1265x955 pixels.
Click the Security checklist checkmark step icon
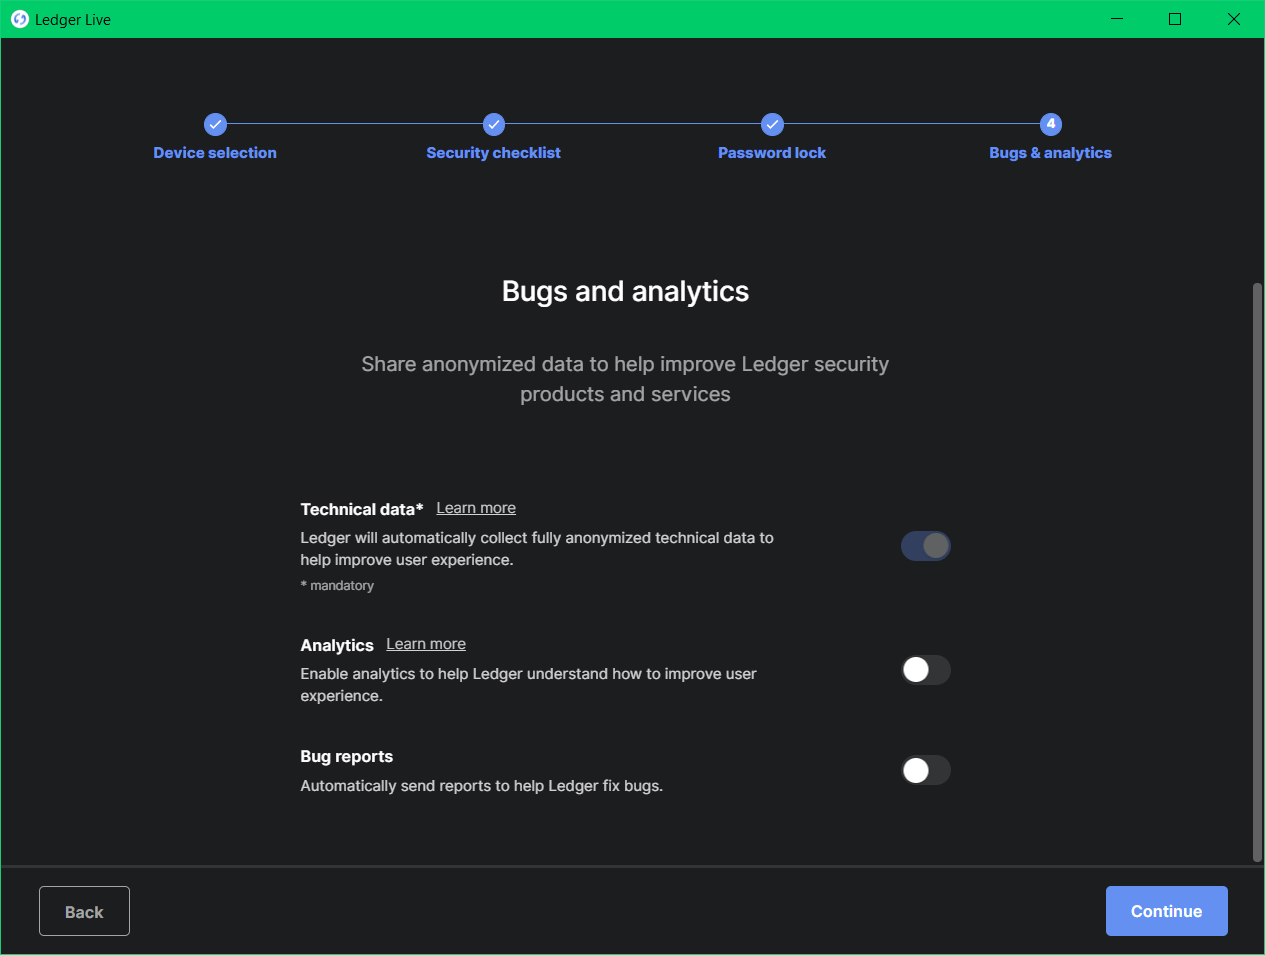tap(494, 124)
